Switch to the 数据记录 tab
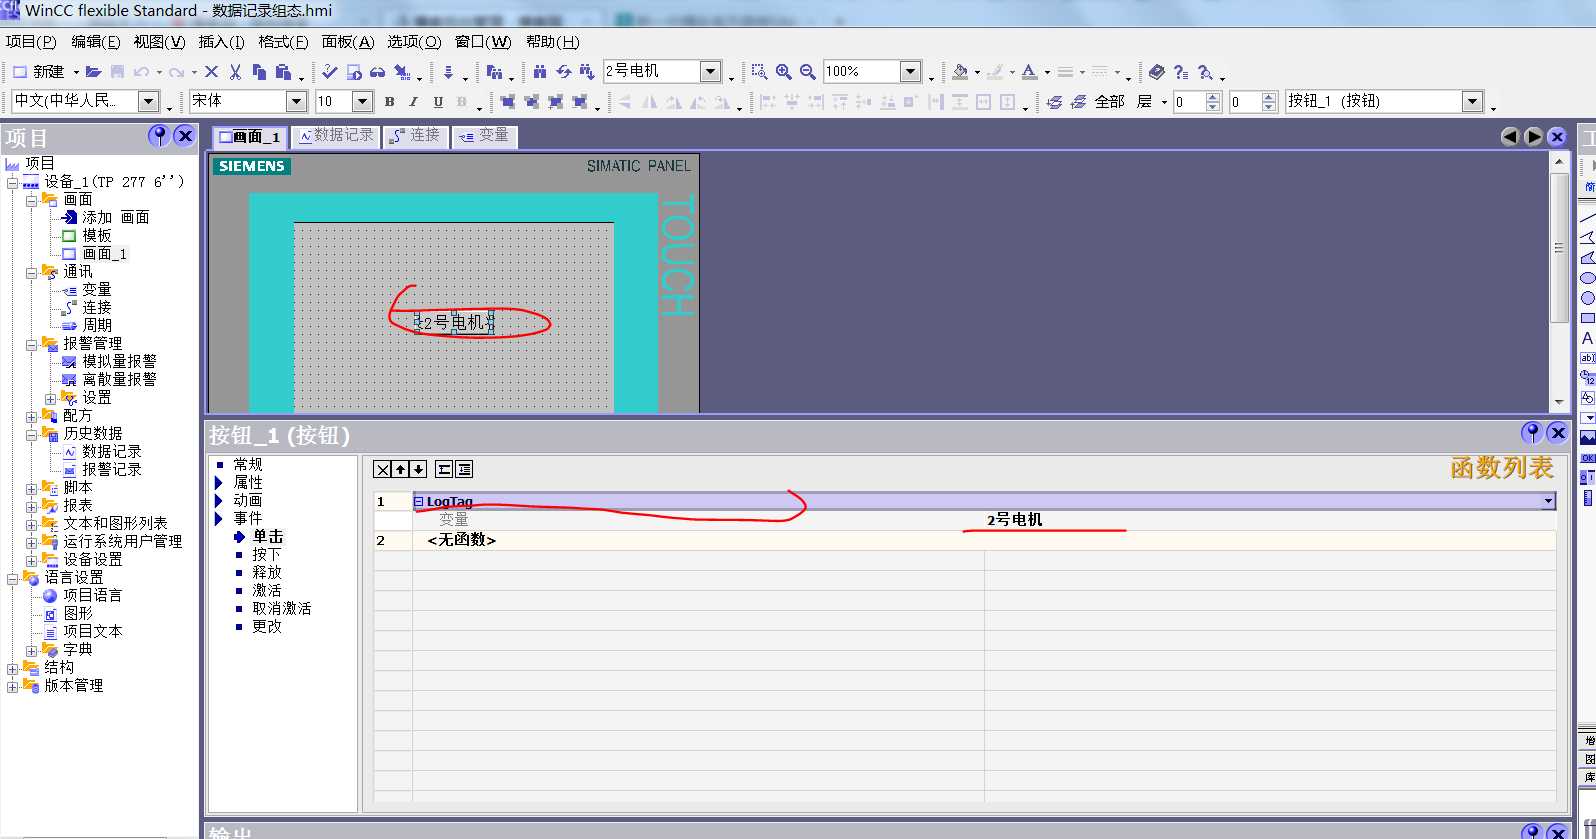Image resolution: width=1596 pixels, height=839 pixels. [x=335, y=136]
